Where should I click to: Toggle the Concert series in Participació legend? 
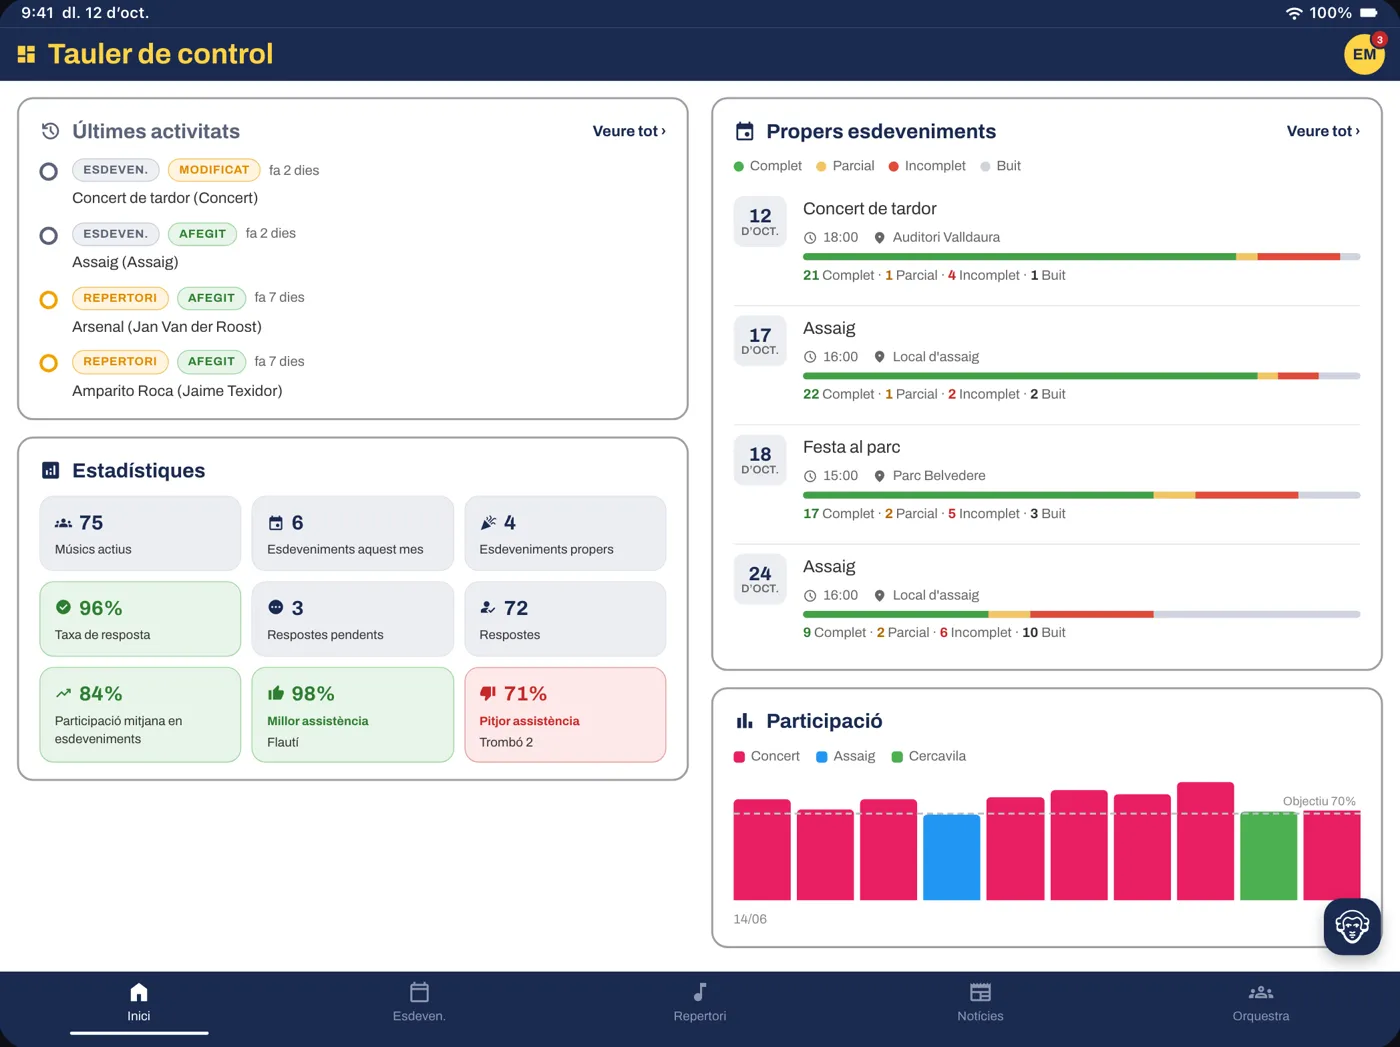pos(767,756)
